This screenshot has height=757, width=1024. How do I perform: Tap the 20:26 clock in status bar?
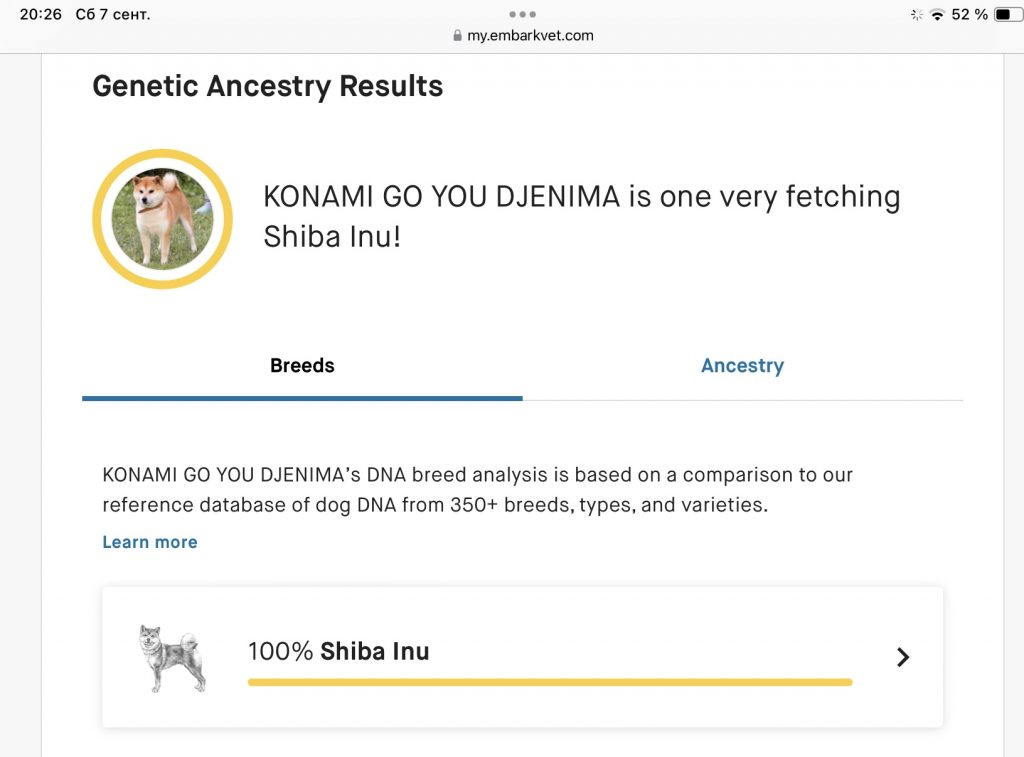click(x=40, y=14)
